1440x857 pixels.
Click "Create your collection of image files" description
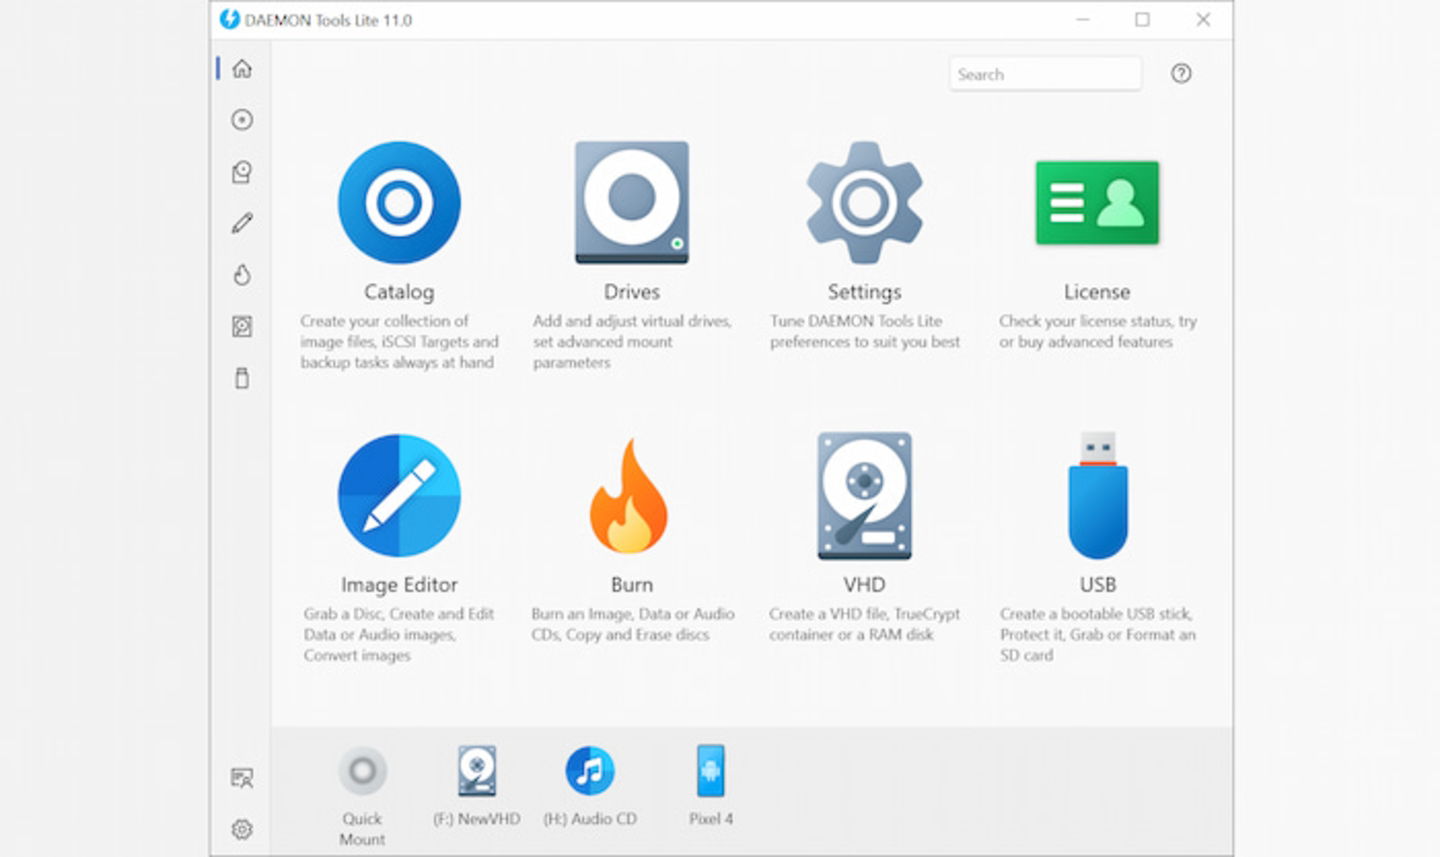399,342
